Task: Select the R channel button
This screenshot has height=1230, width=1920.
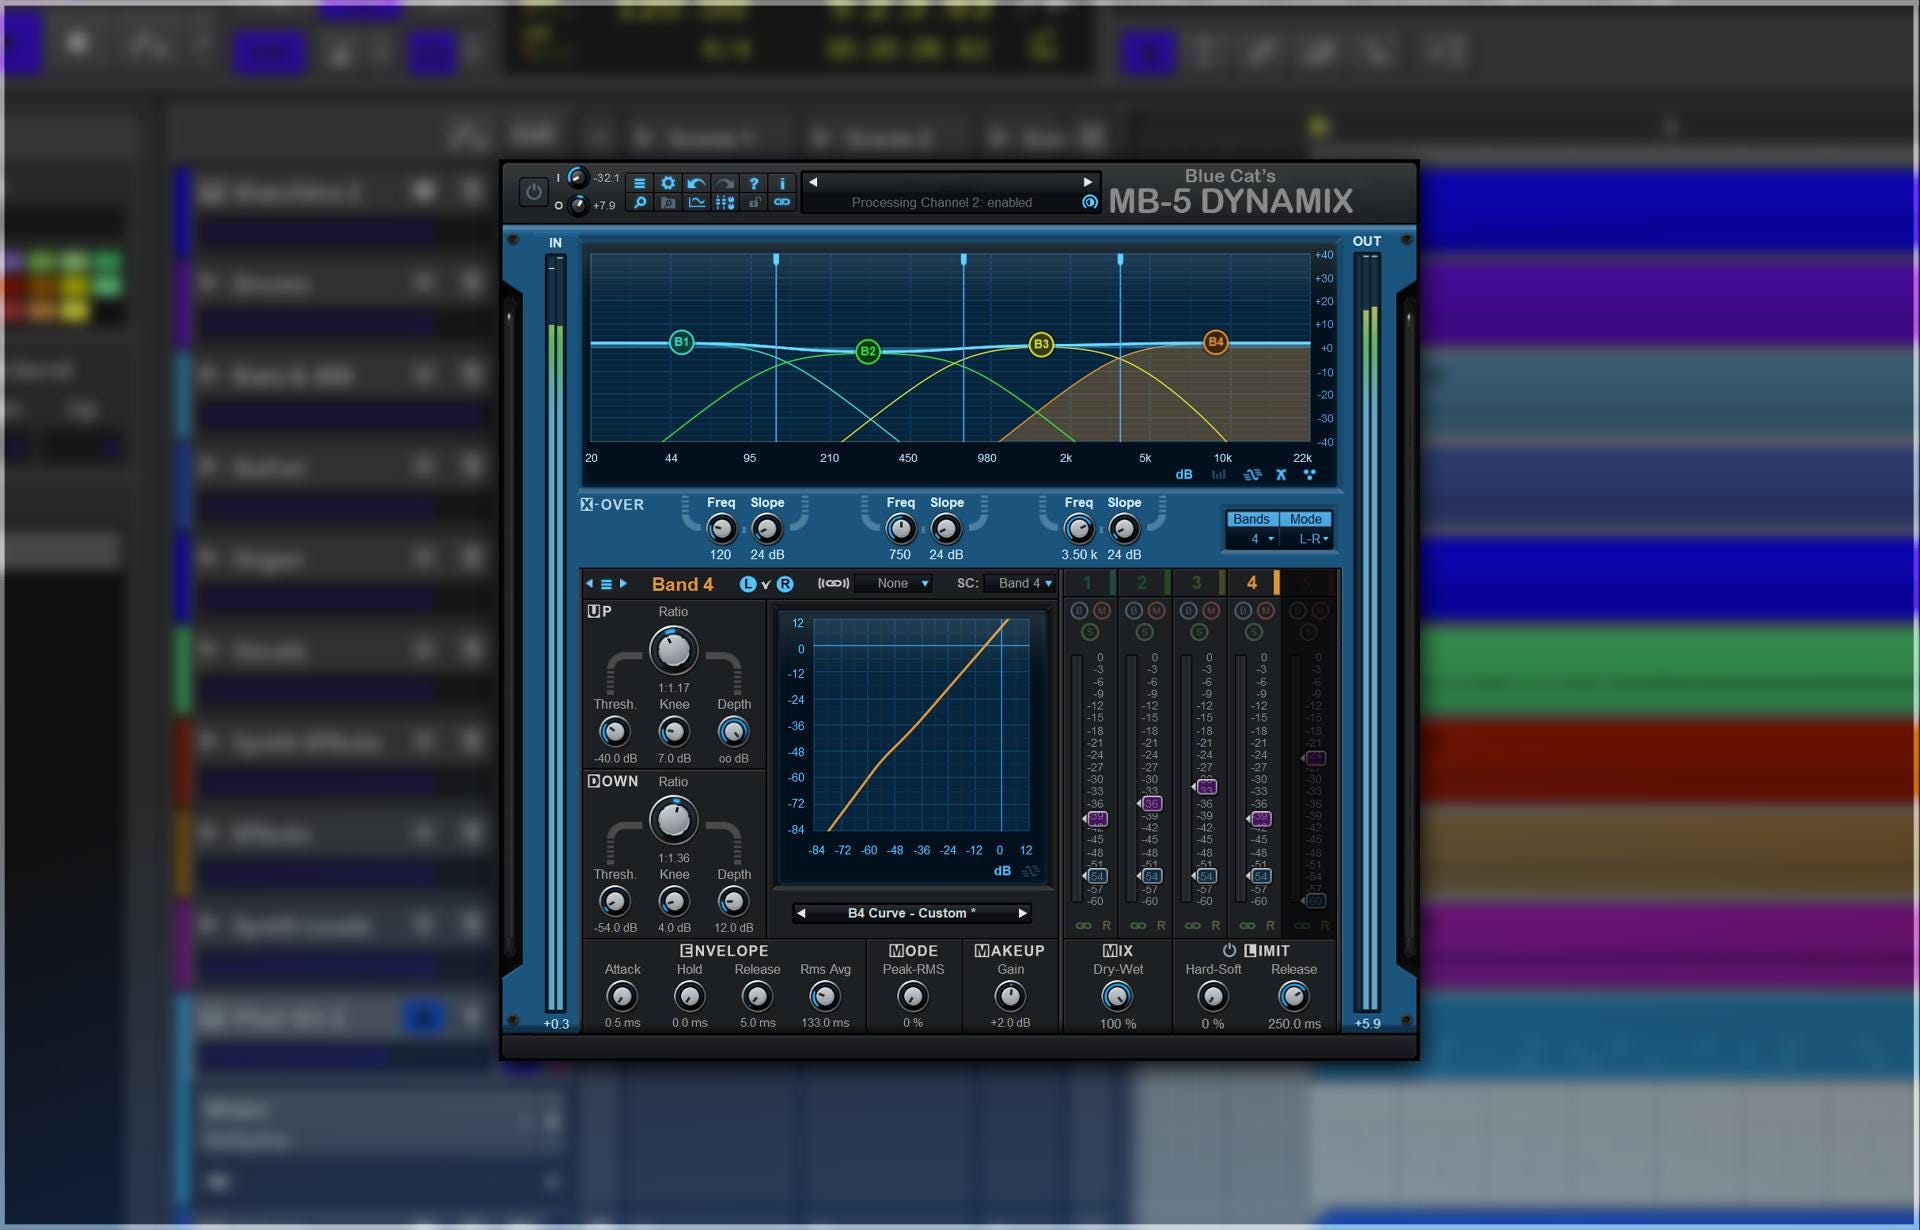Action: tap(785, 584)
